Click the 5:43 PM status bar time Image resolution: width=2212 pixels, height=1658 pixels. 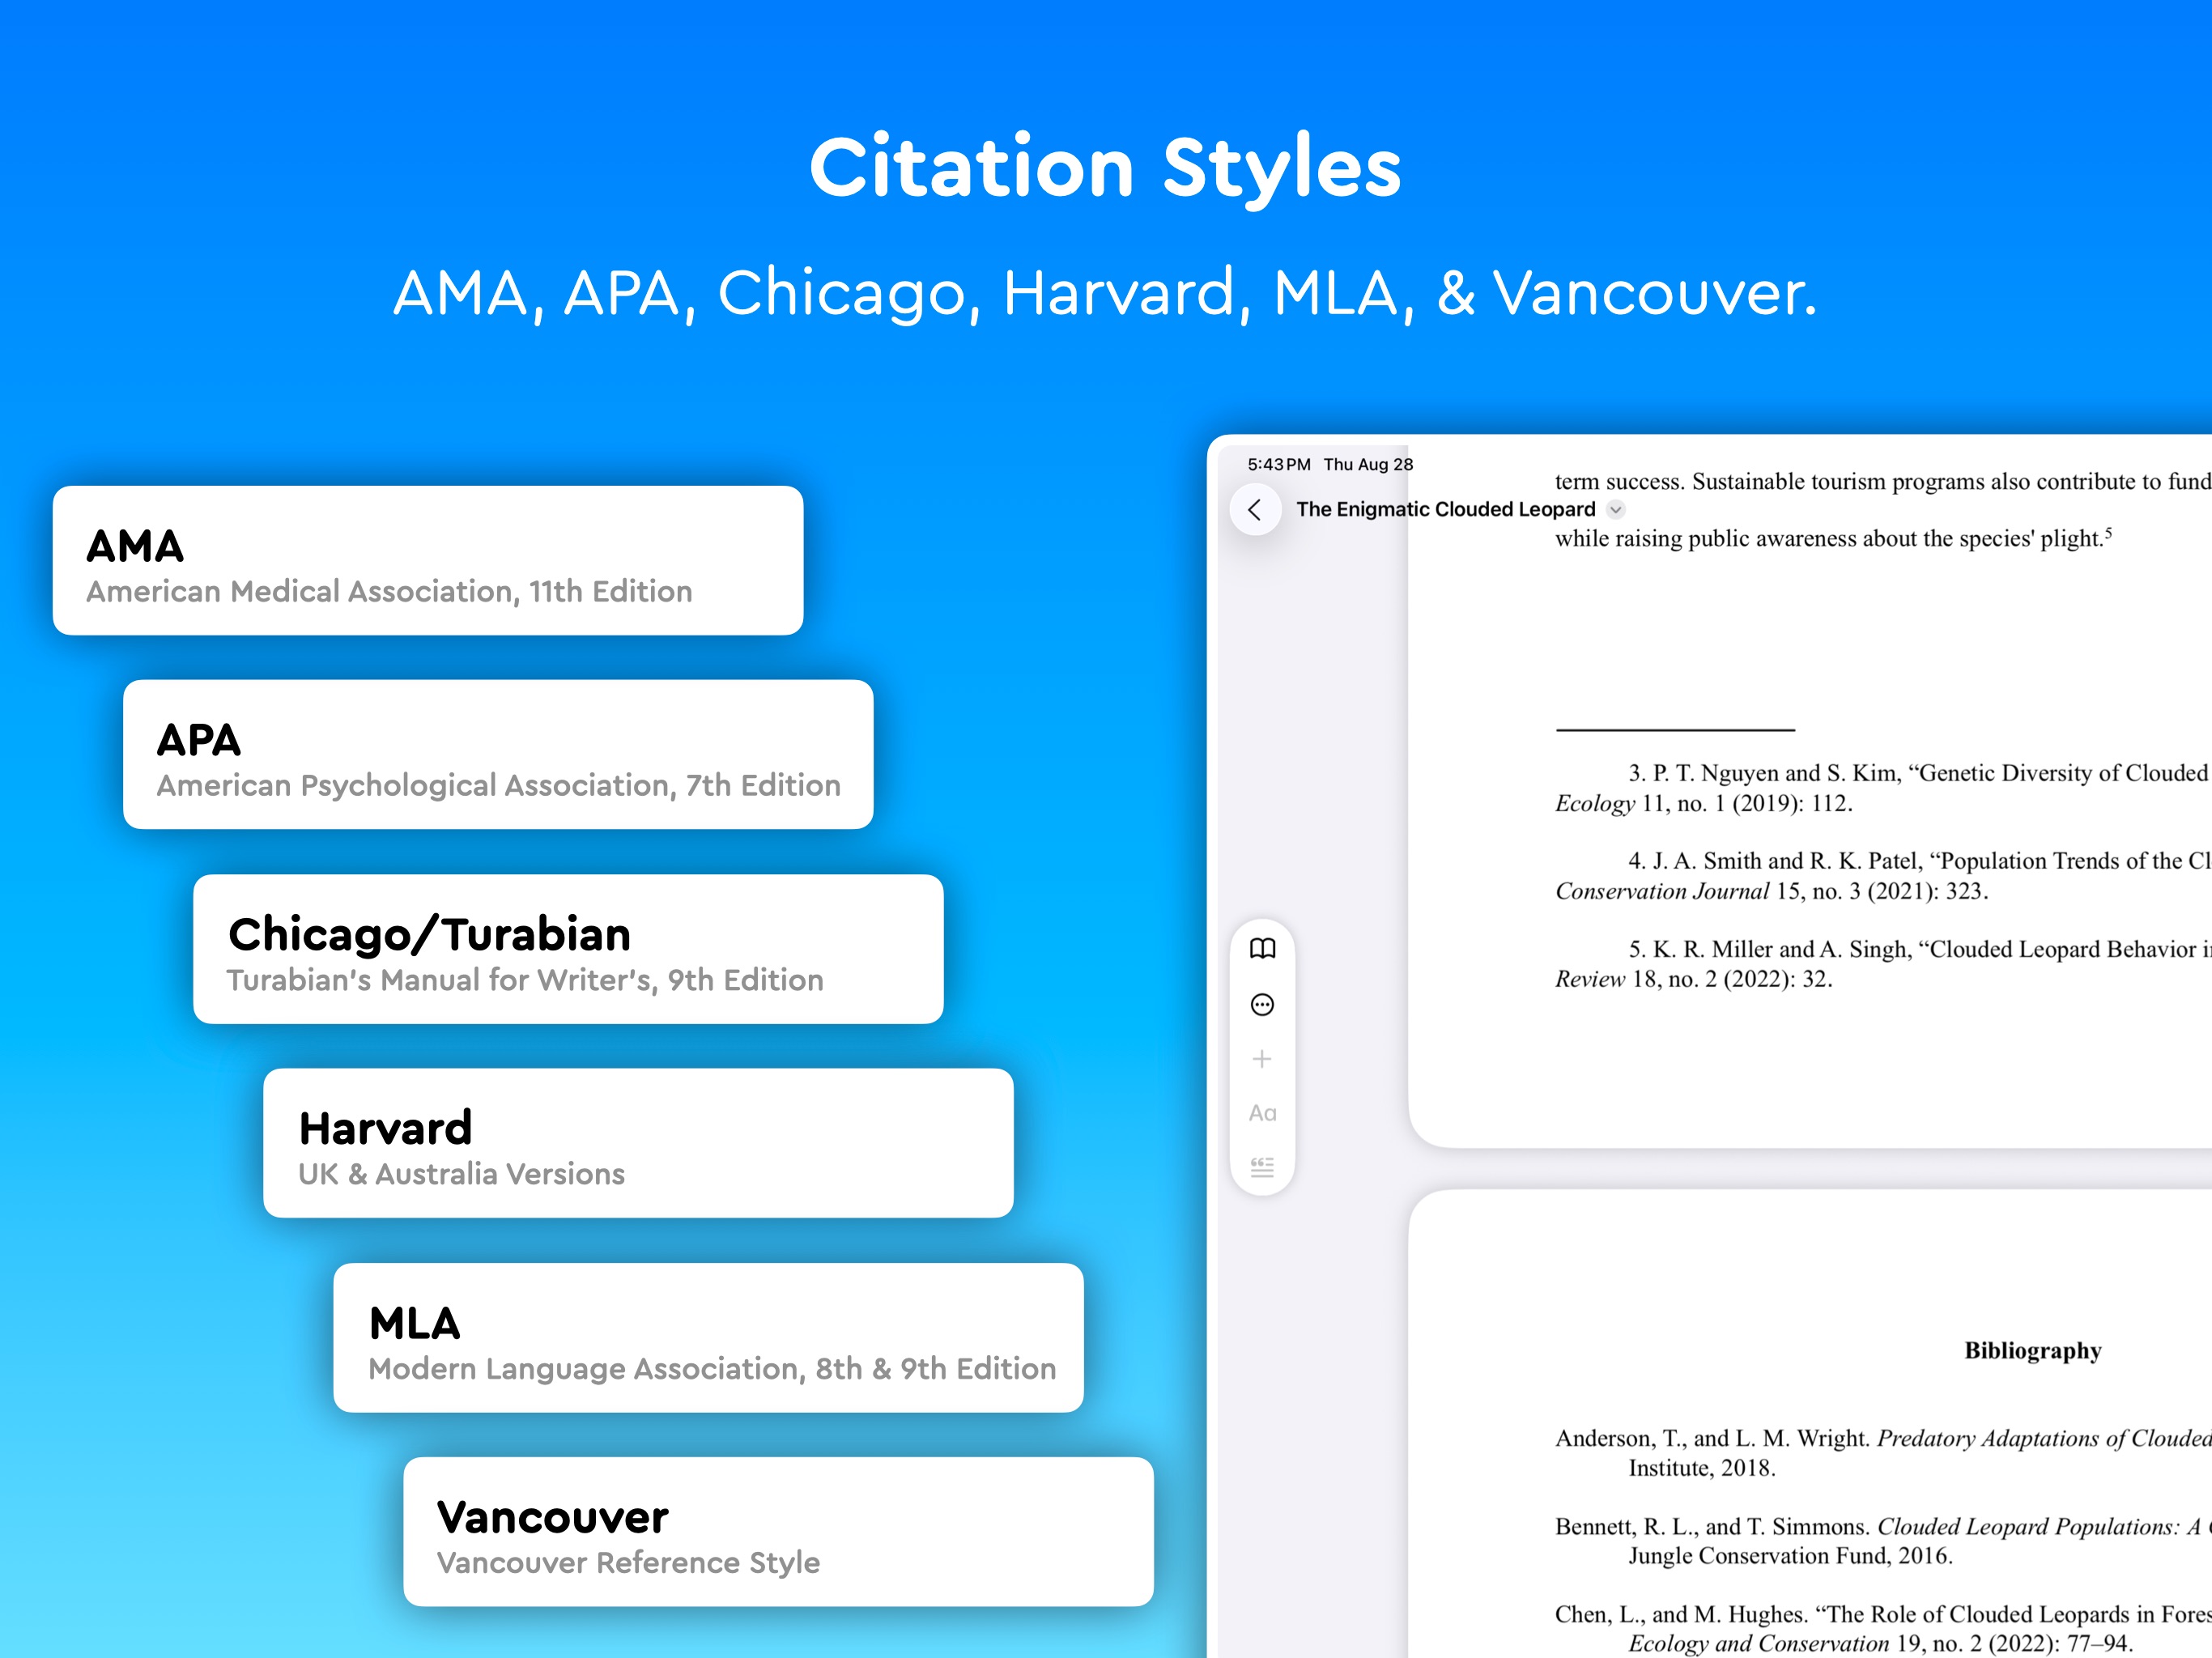click(x=1278, y=465)
